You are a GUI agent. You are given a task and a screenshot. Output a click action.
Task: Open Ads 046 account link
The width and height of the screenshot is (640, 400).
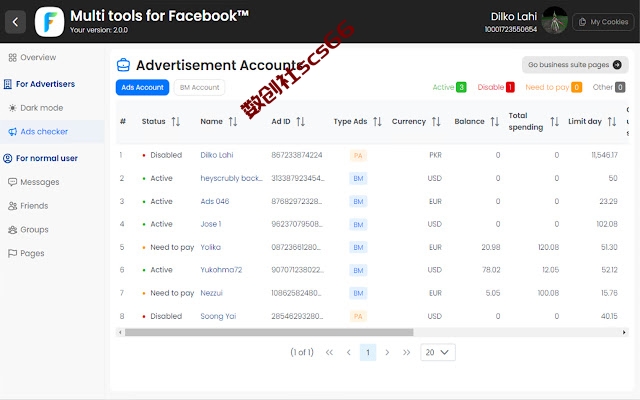215,201
